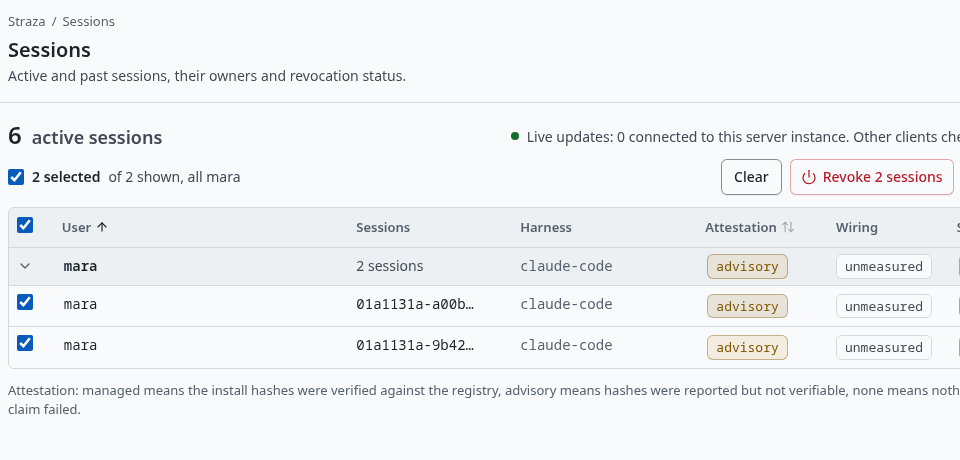Click the Sessions page title
This screenshot has height=460, width=960.
pyautogui.click(x=49, y=50)
